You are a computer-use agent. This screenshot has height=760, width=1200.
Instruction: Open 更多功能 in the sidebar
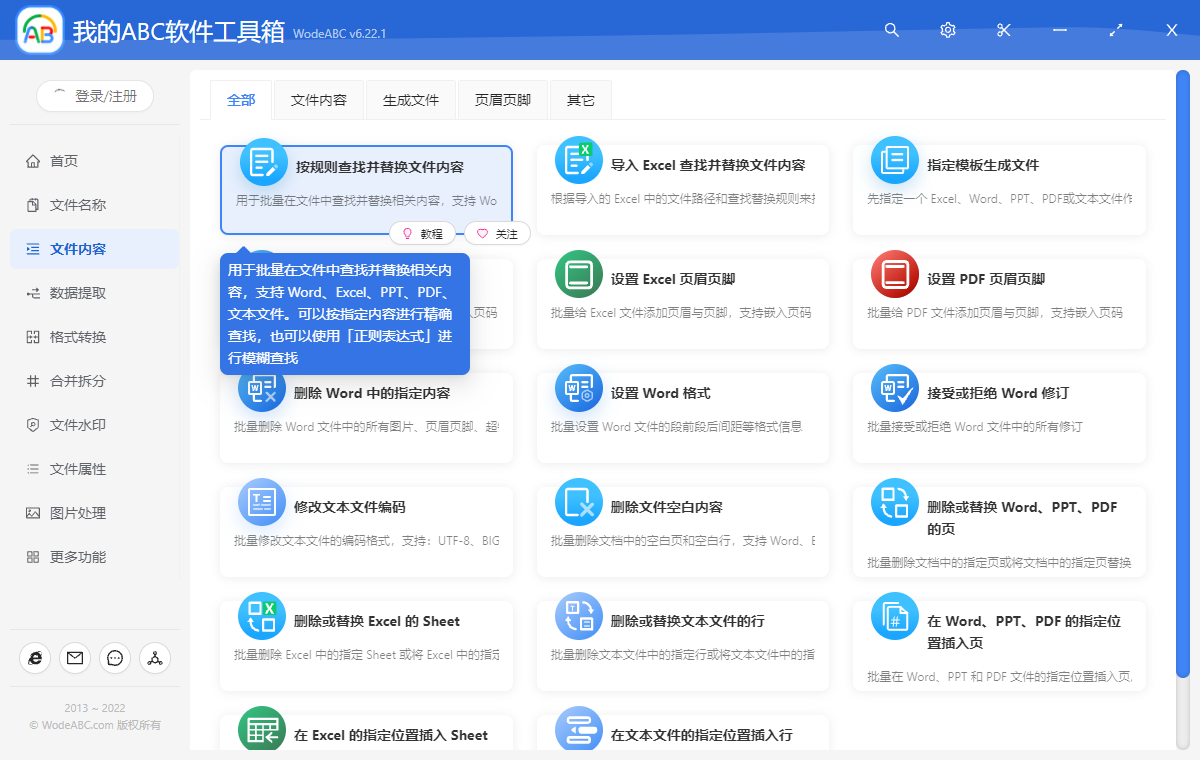(x=78, y=557)
